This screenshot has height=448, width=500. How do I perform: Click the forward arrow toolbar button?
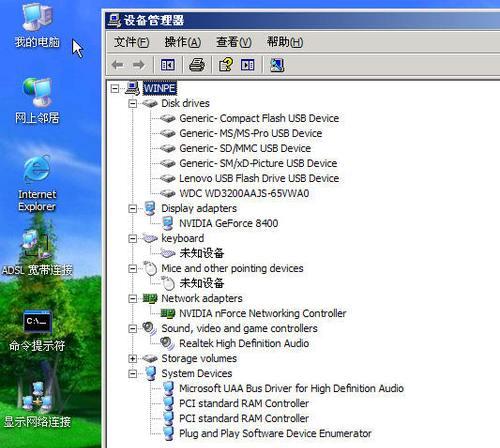pyautogui.click(x=139, y=65)
